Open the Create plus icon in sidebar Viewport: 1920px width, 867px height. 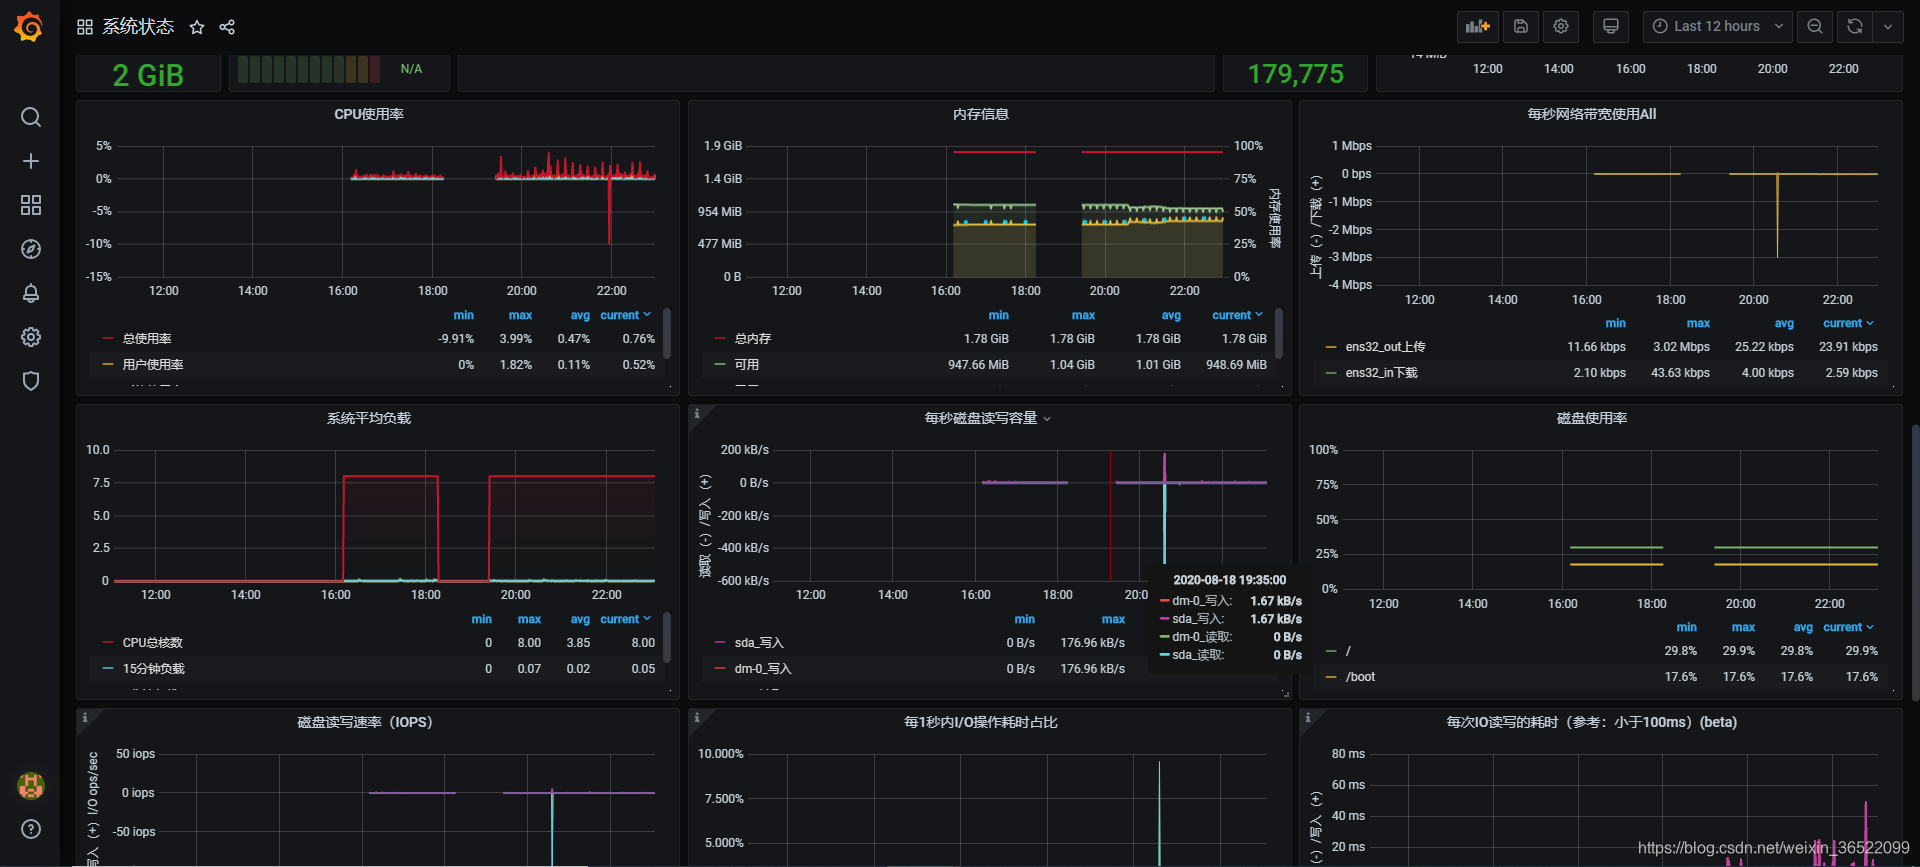click(31, 161)
